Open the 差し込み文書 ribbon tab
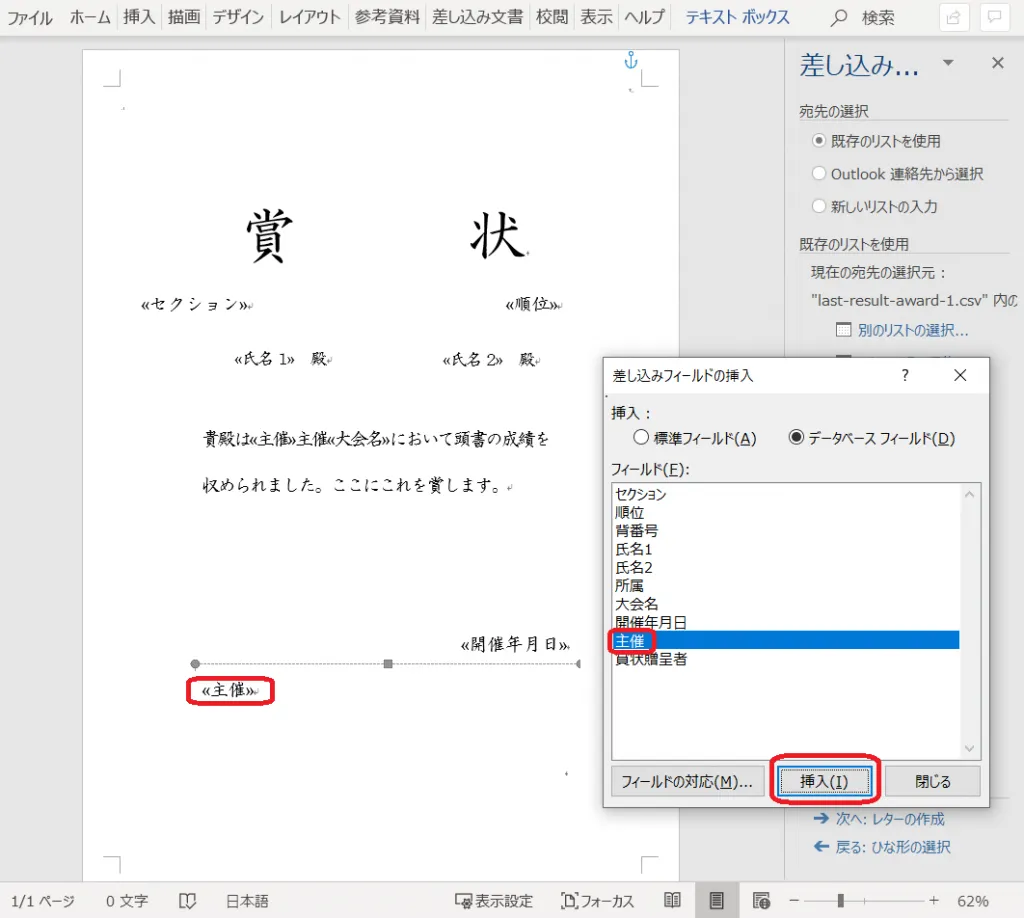The image size is (1024, 918). click(x=477, y=17)
